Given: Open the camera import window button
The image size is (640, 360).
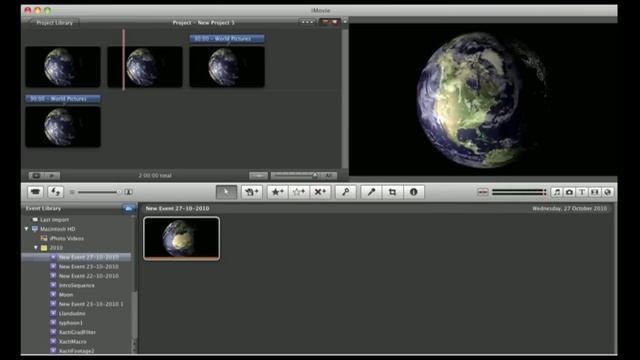Looking at the screenshot, I should pyautogui.click(x=36, y=192).
